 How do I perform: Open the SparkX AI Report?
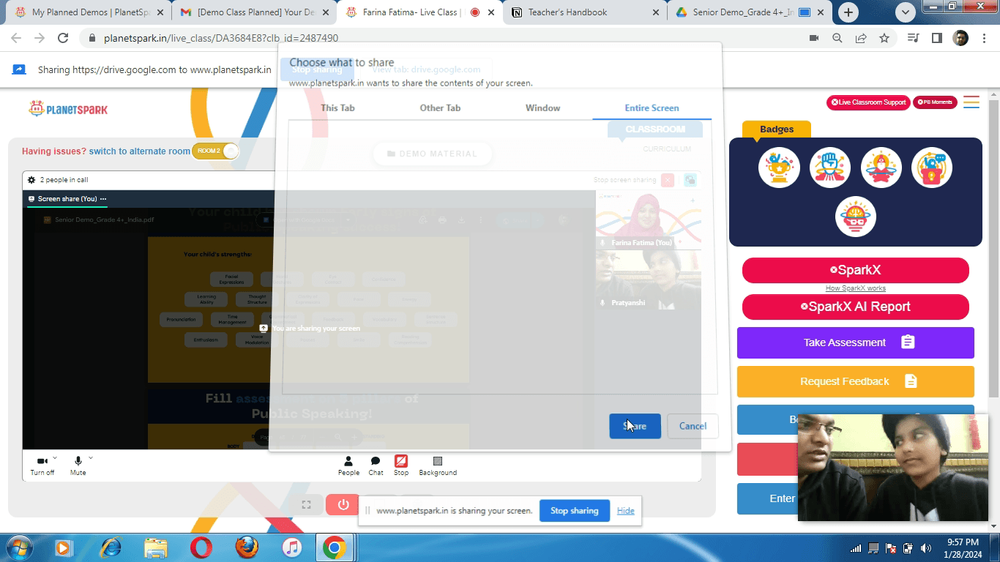coord(855,306)
